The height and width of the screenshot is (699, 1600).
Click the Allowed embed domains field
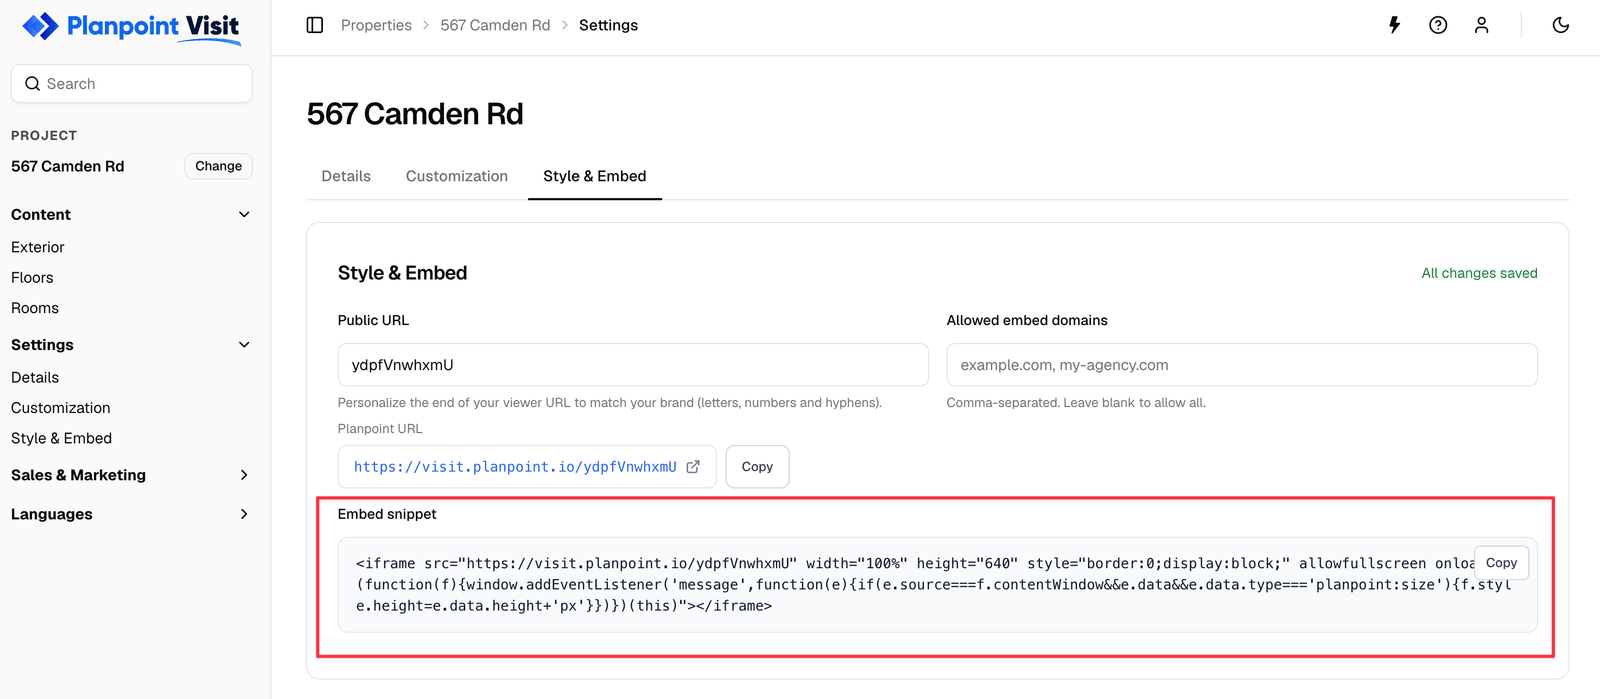coord(1242,365)
